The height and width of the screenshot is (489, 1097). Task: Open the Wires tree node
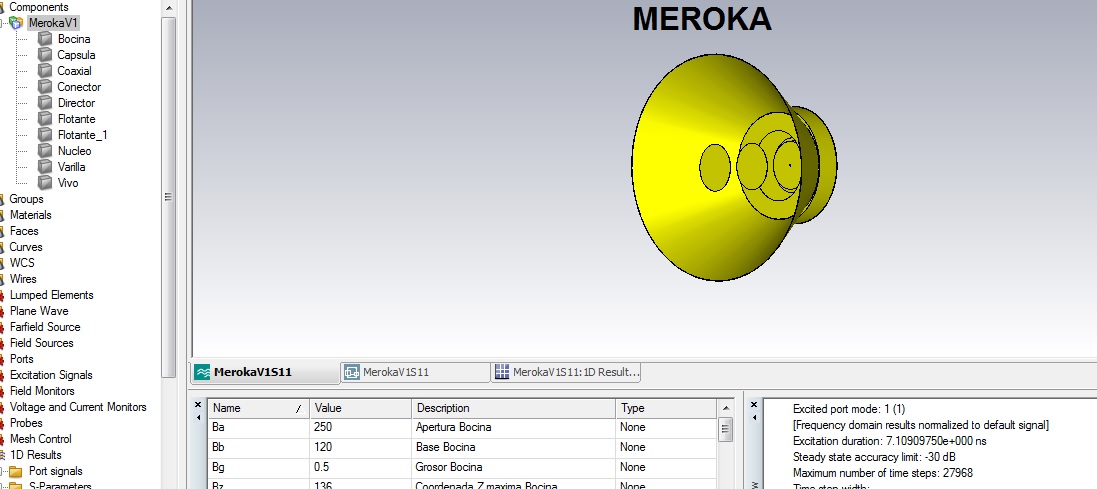click(x=23, y=278)
